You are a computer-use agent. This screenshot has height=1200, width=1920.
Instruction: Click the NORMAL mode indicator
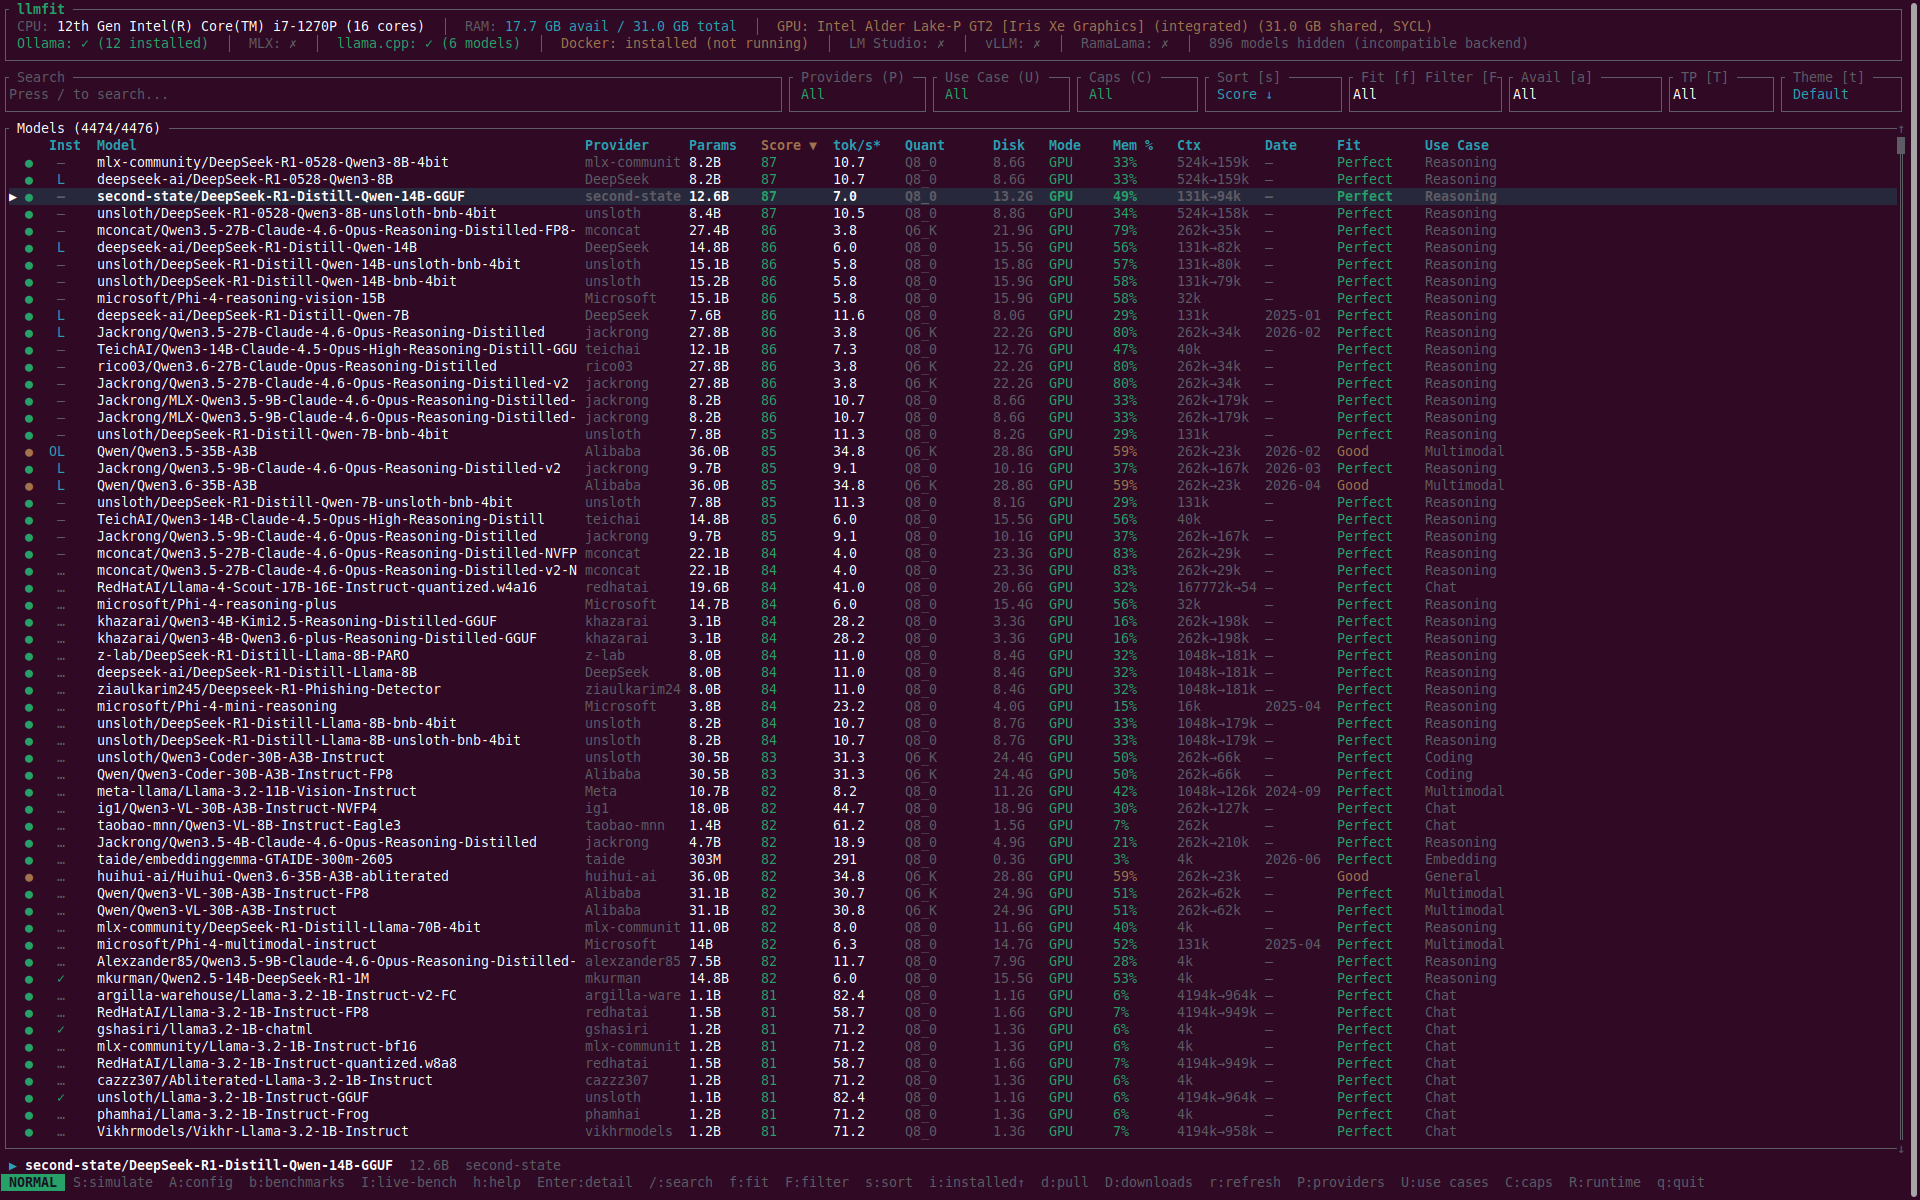tap(33, 1182)
